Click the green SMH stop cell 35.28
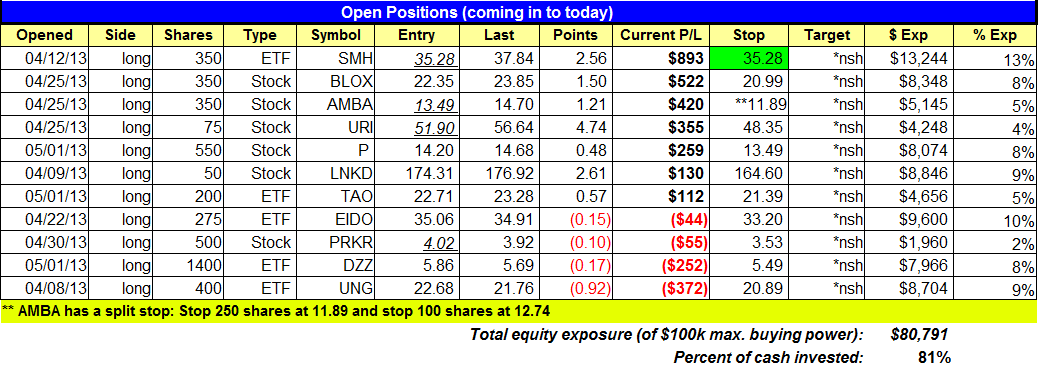The height and width of the screenshot is (383, 1043). point(749,59)
